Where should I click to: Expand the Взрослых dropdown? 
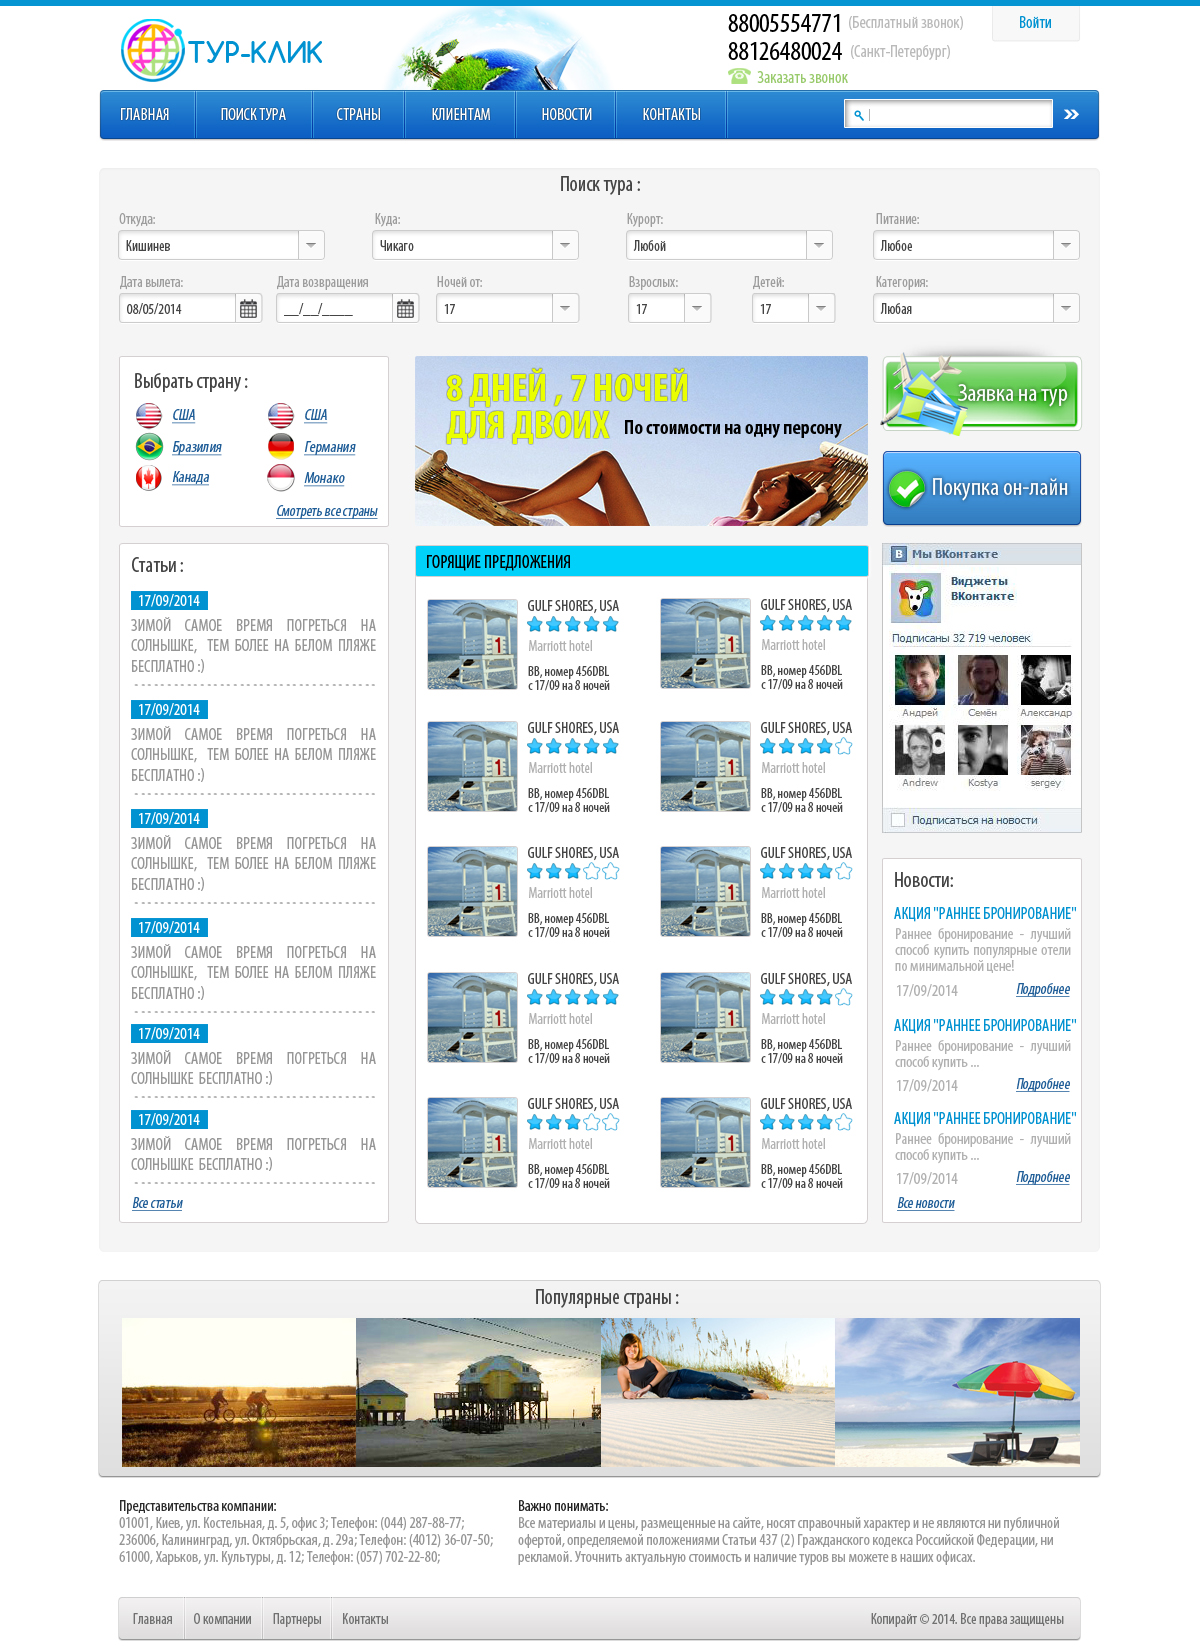pos(697,308)
